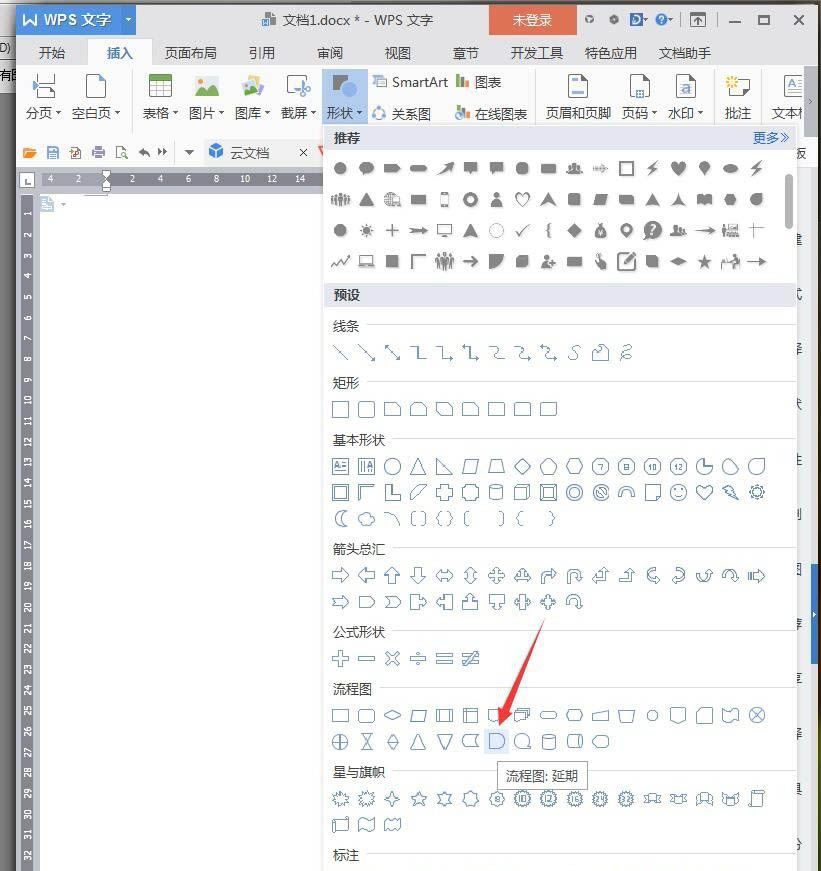Open the 审阅 review tab
This screenshot has height=871, width=821.
330,53
